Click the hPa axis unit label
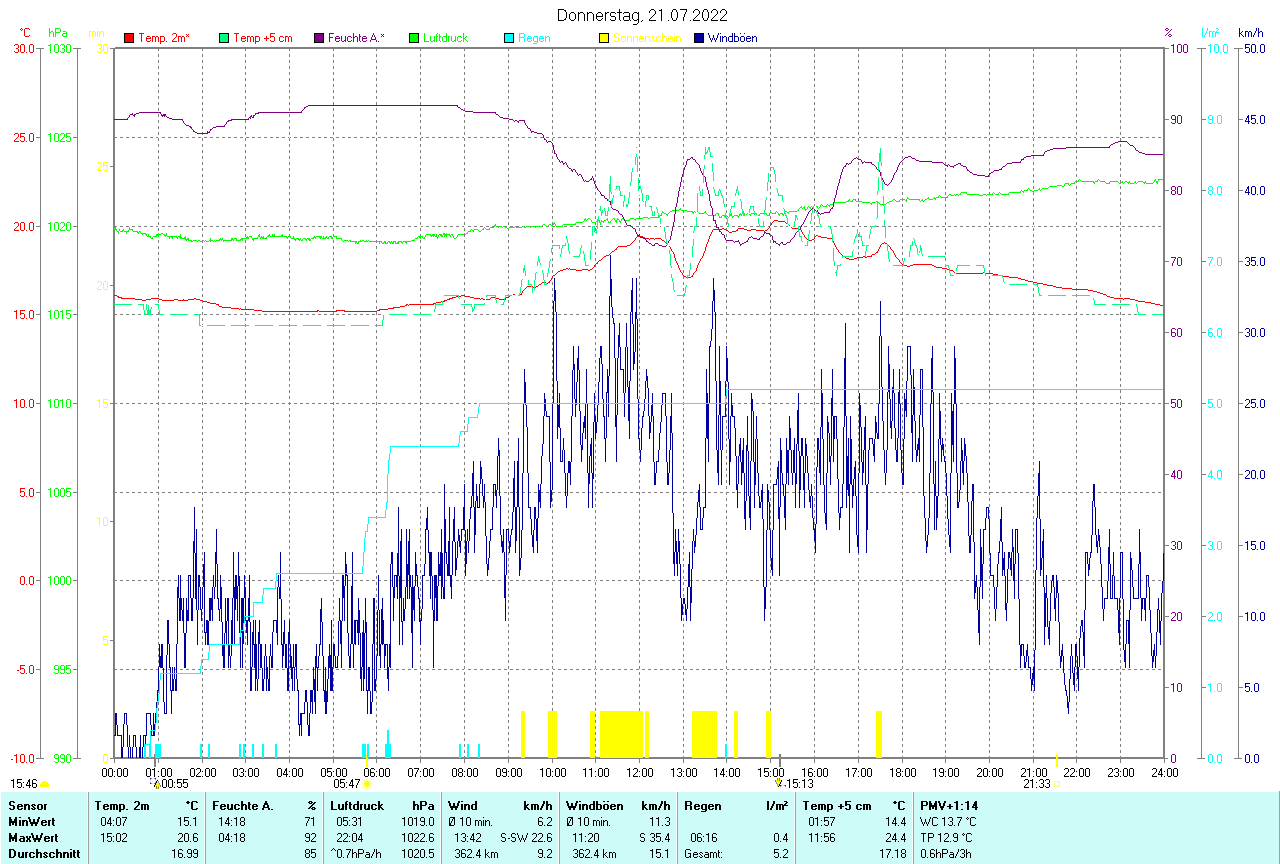This screenshot has width=1280, height=864. click(x=58, y=33)
